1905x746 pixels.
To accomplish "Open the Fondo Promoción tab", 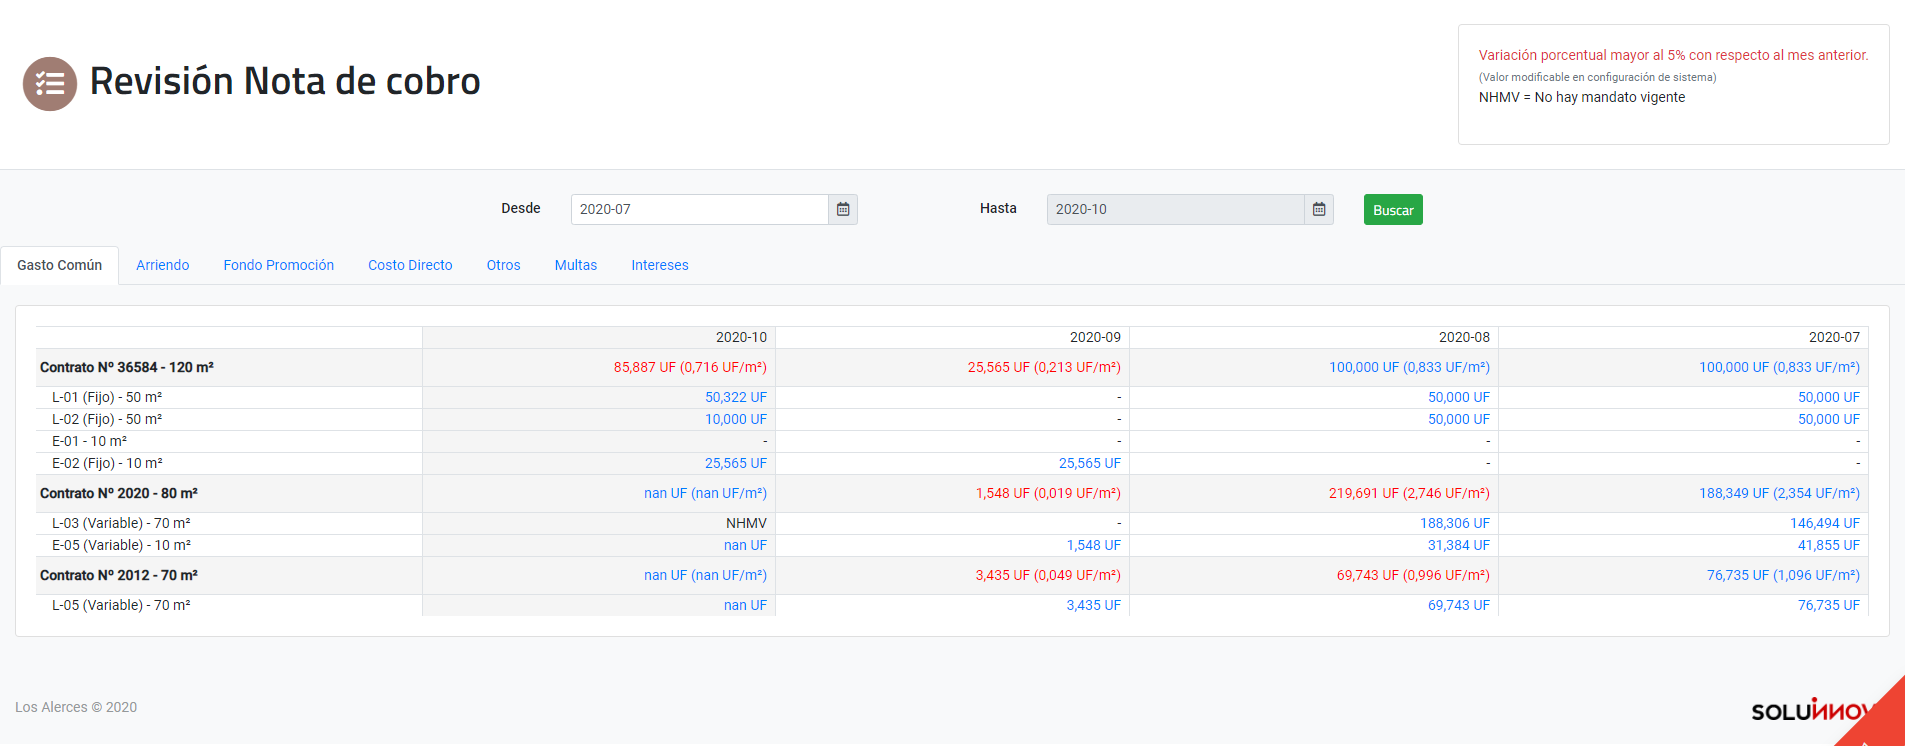I will pos(279,265).
